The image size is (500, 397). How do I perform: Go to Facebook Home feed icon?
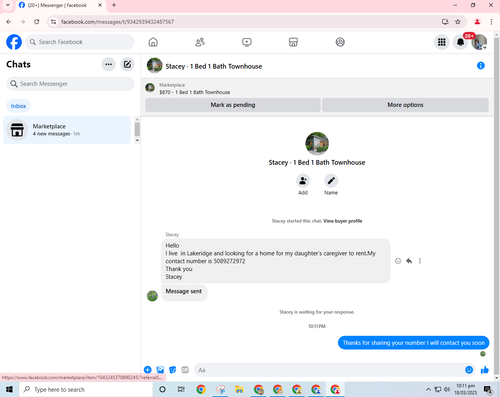coord(153,42)
